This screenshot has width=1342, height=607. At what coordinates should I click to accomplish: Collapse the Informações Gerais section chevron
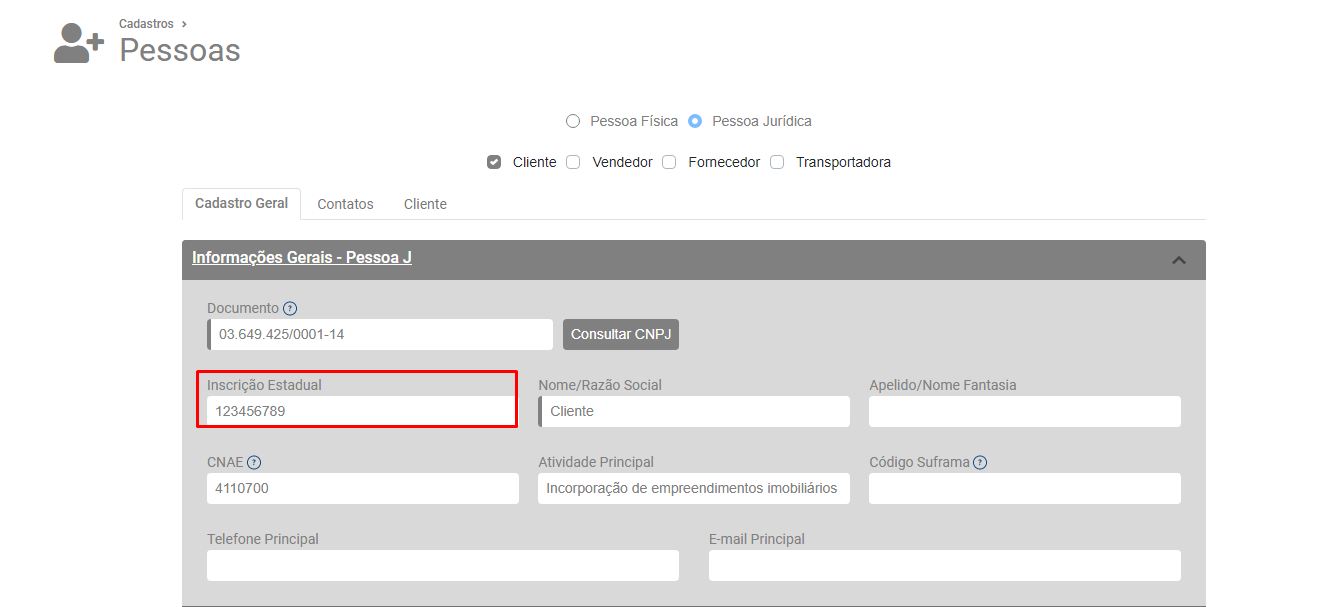point(1179,260)
